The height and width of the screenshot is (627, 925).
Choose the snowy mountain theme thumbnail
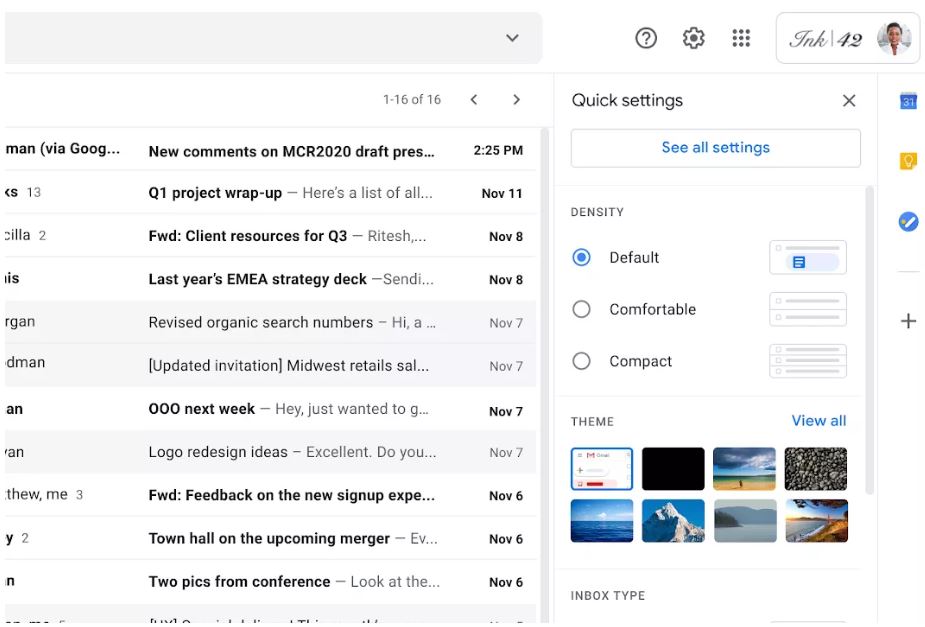click(673, 521)
